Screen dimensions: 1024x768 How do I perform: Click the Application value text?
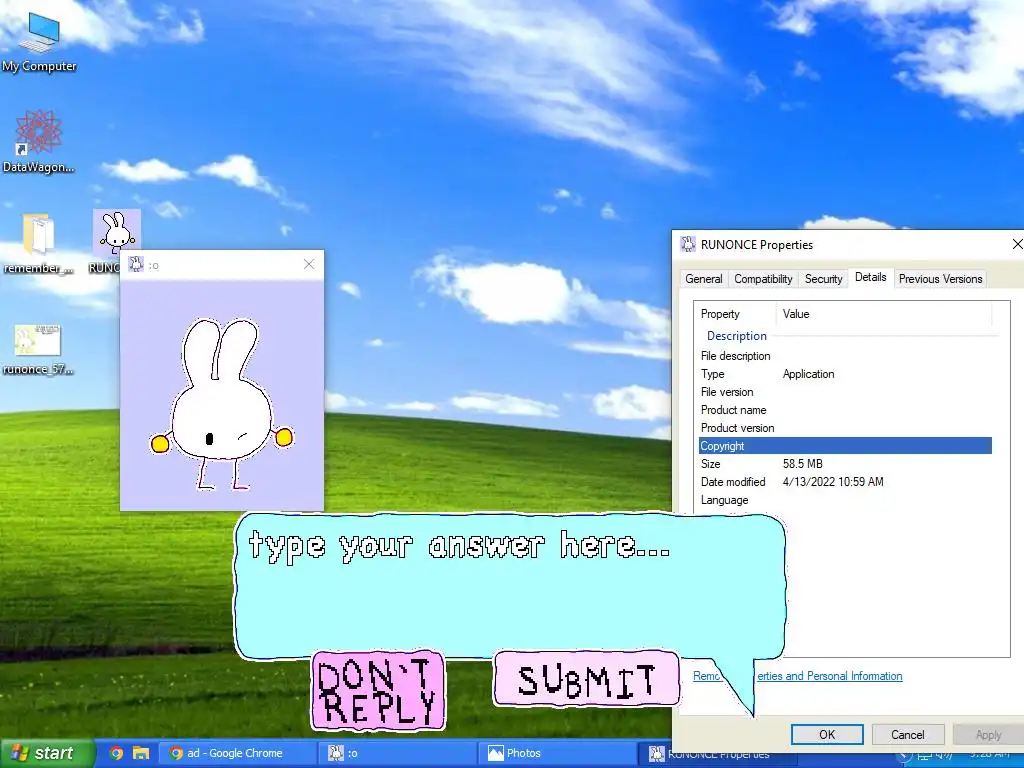[x=808, y=374]
